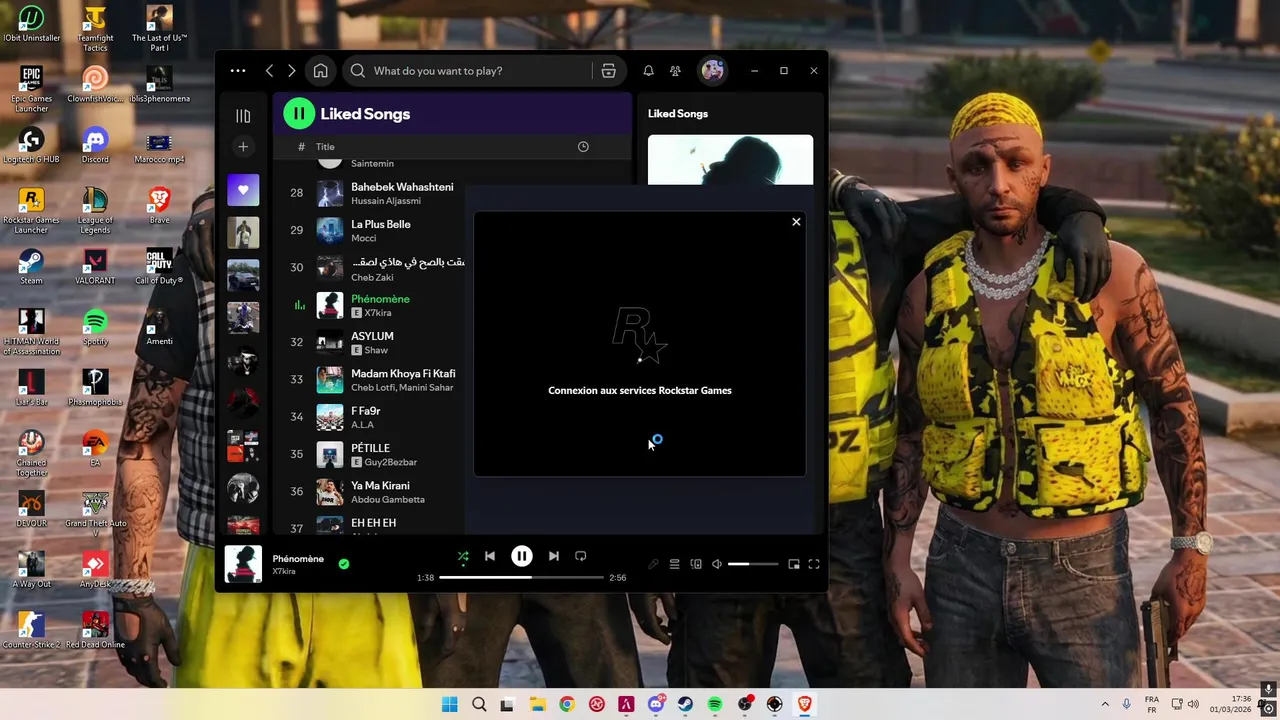Toggle repeat mode
The height and width of the screenshot is (720, 1280).
[x=580, y=556]
